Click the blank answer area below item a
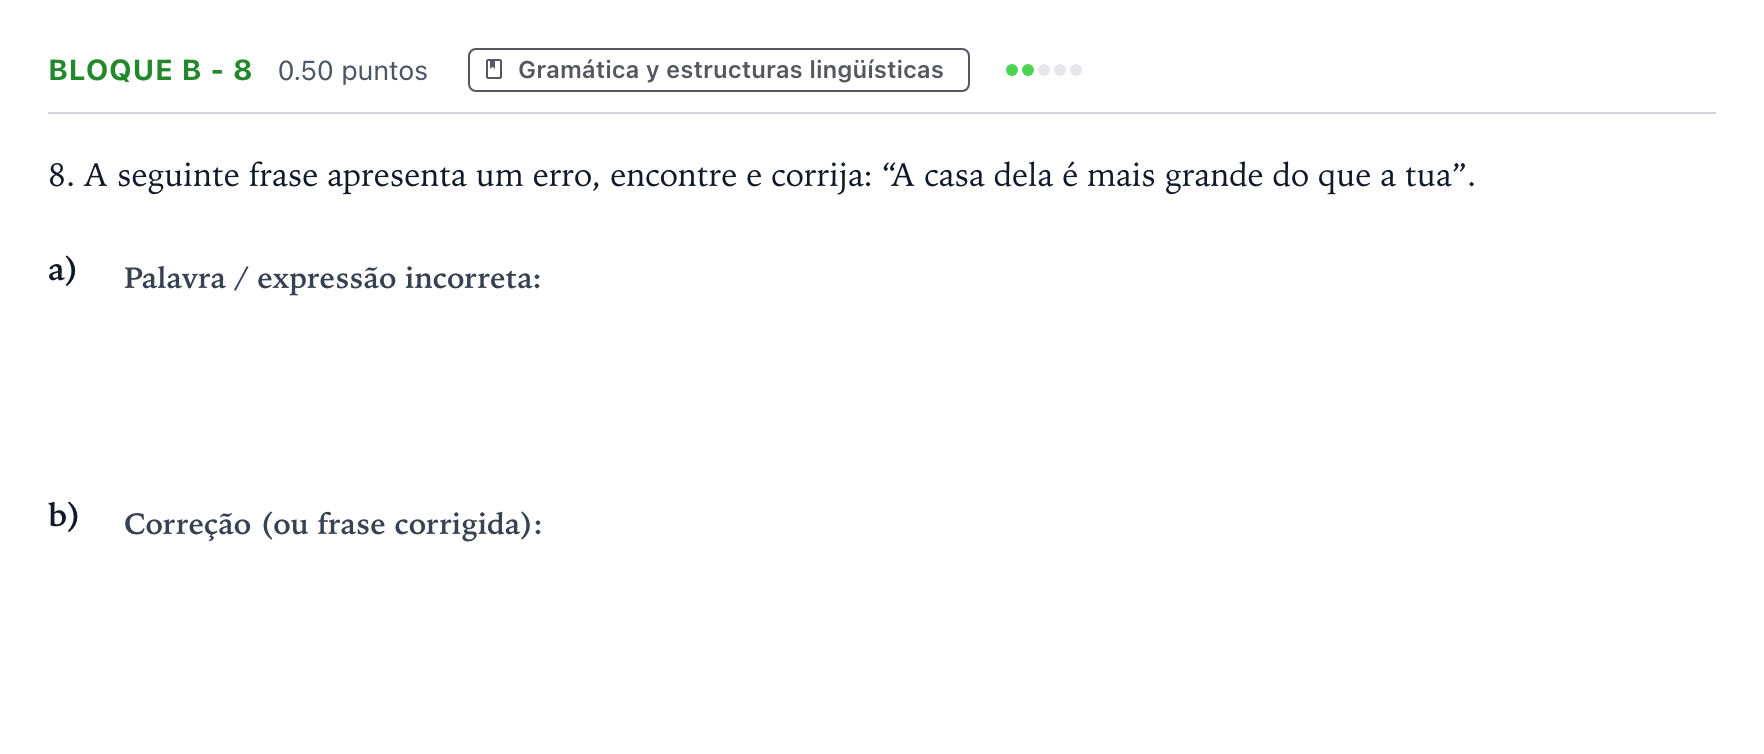This screenshot has height=754, width=1764. click(x=880, y=390)
